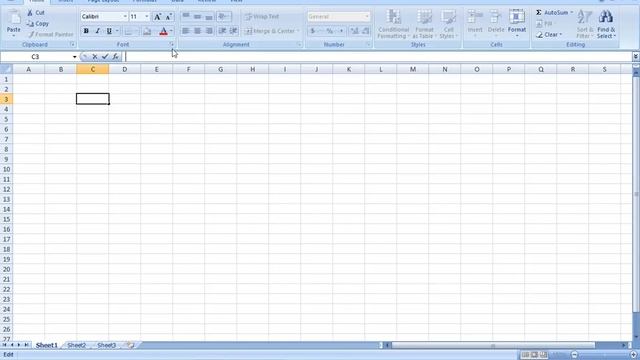Select column F header
The height and width of the screenshot is (360, 640).
[x=188, y=69]
